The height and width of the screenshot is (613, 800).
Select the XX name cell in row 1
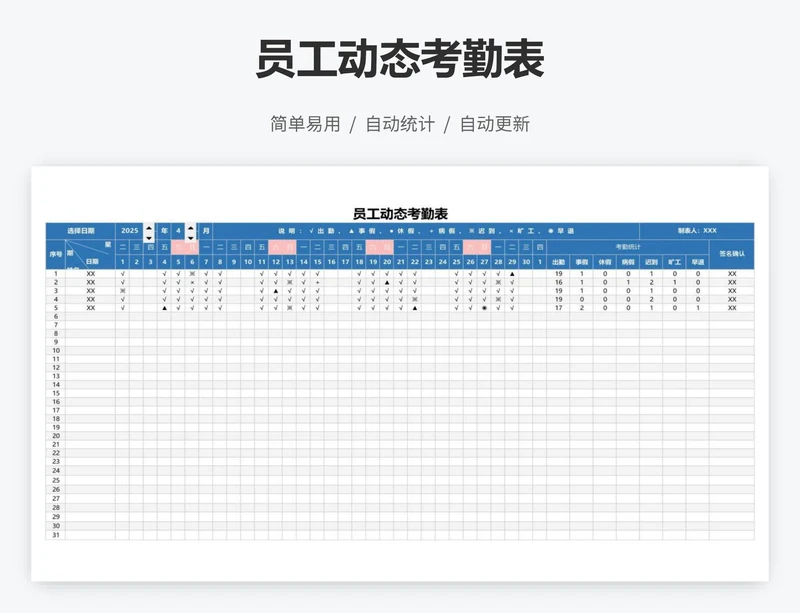click(90, 274)
